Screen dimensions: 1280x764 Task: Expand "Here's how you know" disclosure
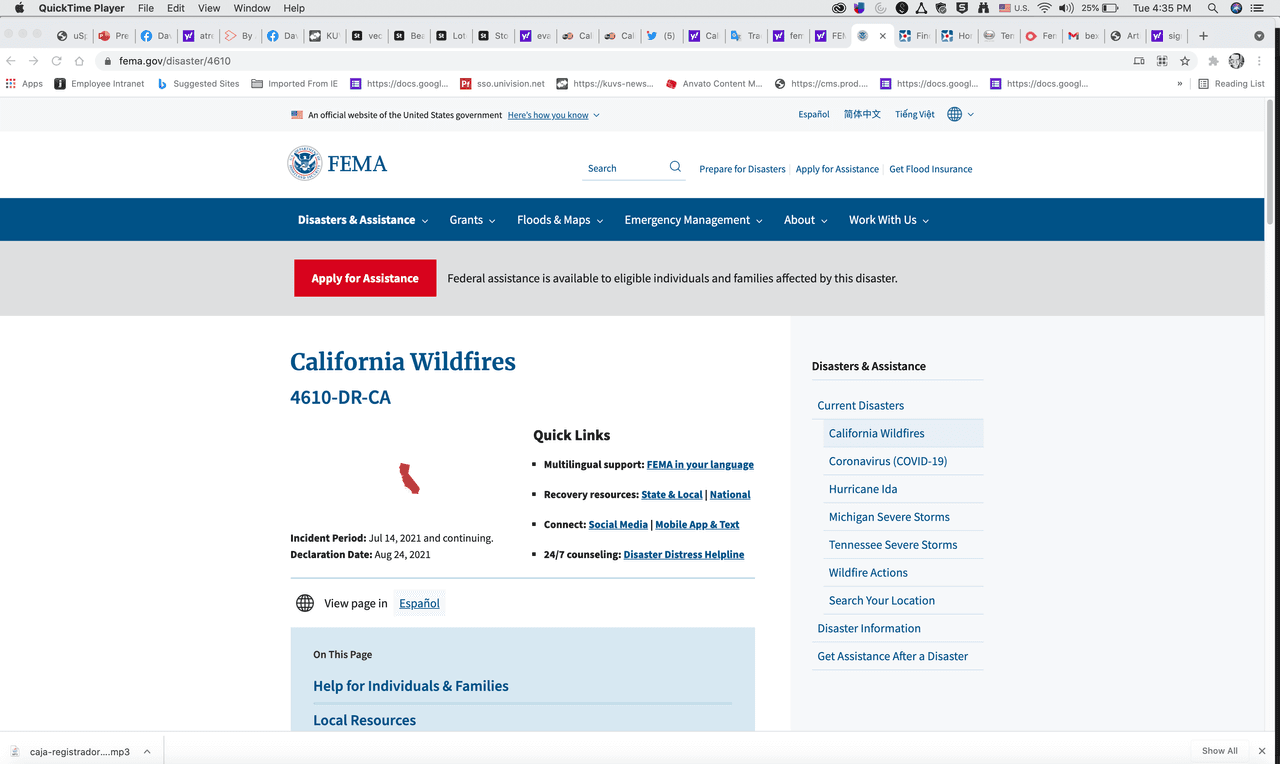(553, 115)
